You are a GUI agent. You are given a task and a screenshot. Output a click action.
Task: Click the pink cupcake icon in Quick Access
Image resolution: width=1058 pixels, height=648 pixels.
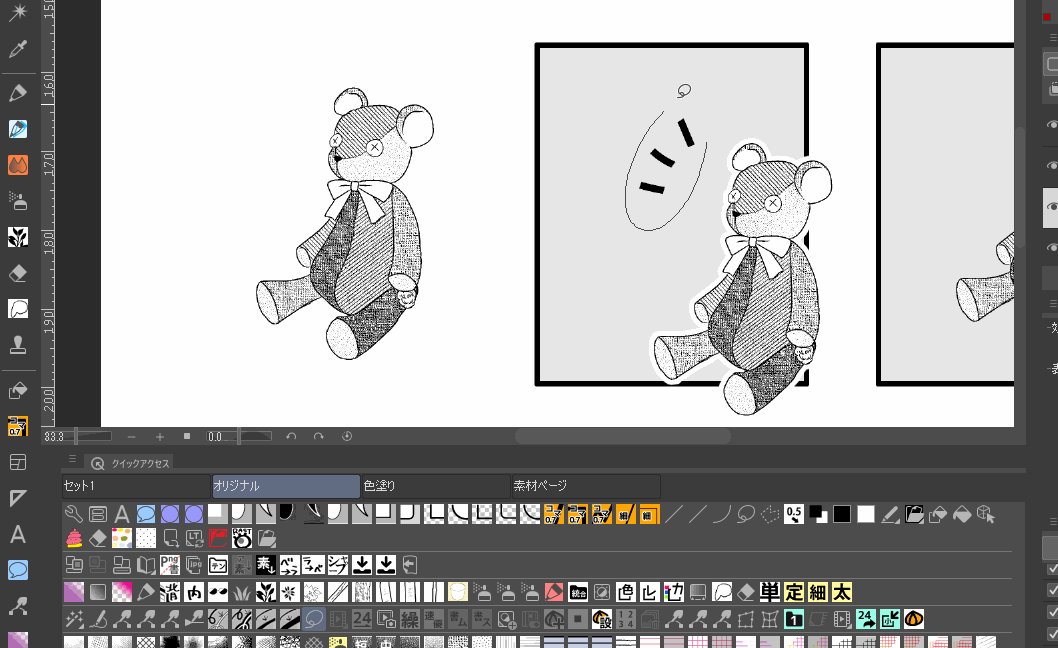tap(74, 539)
